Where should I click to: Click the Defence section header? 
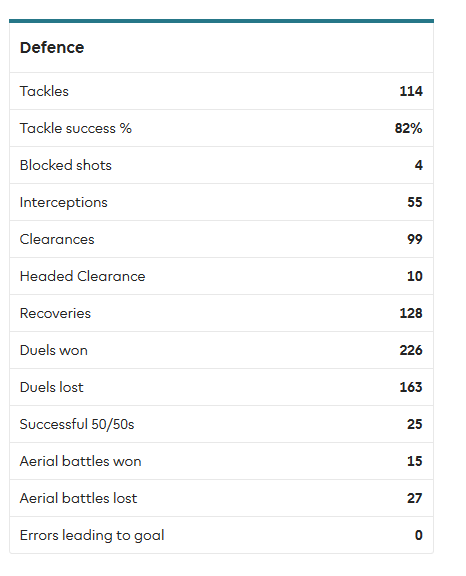click(52, 48)
